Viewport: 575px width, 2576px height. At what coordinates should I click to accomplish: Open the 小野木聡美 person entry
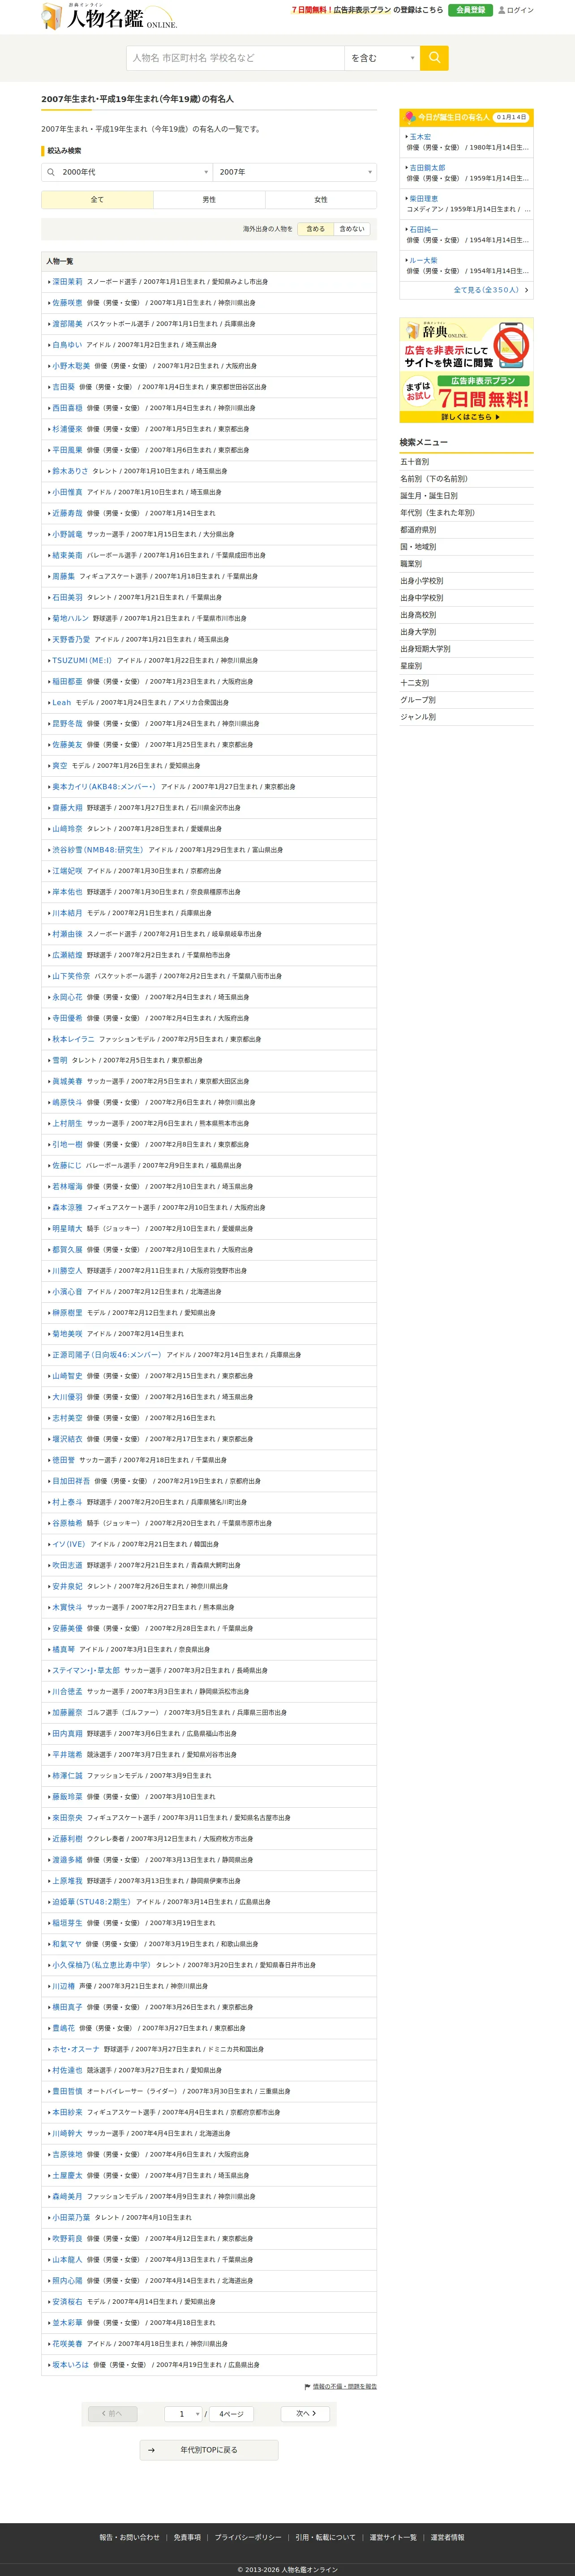click(71, 366)
